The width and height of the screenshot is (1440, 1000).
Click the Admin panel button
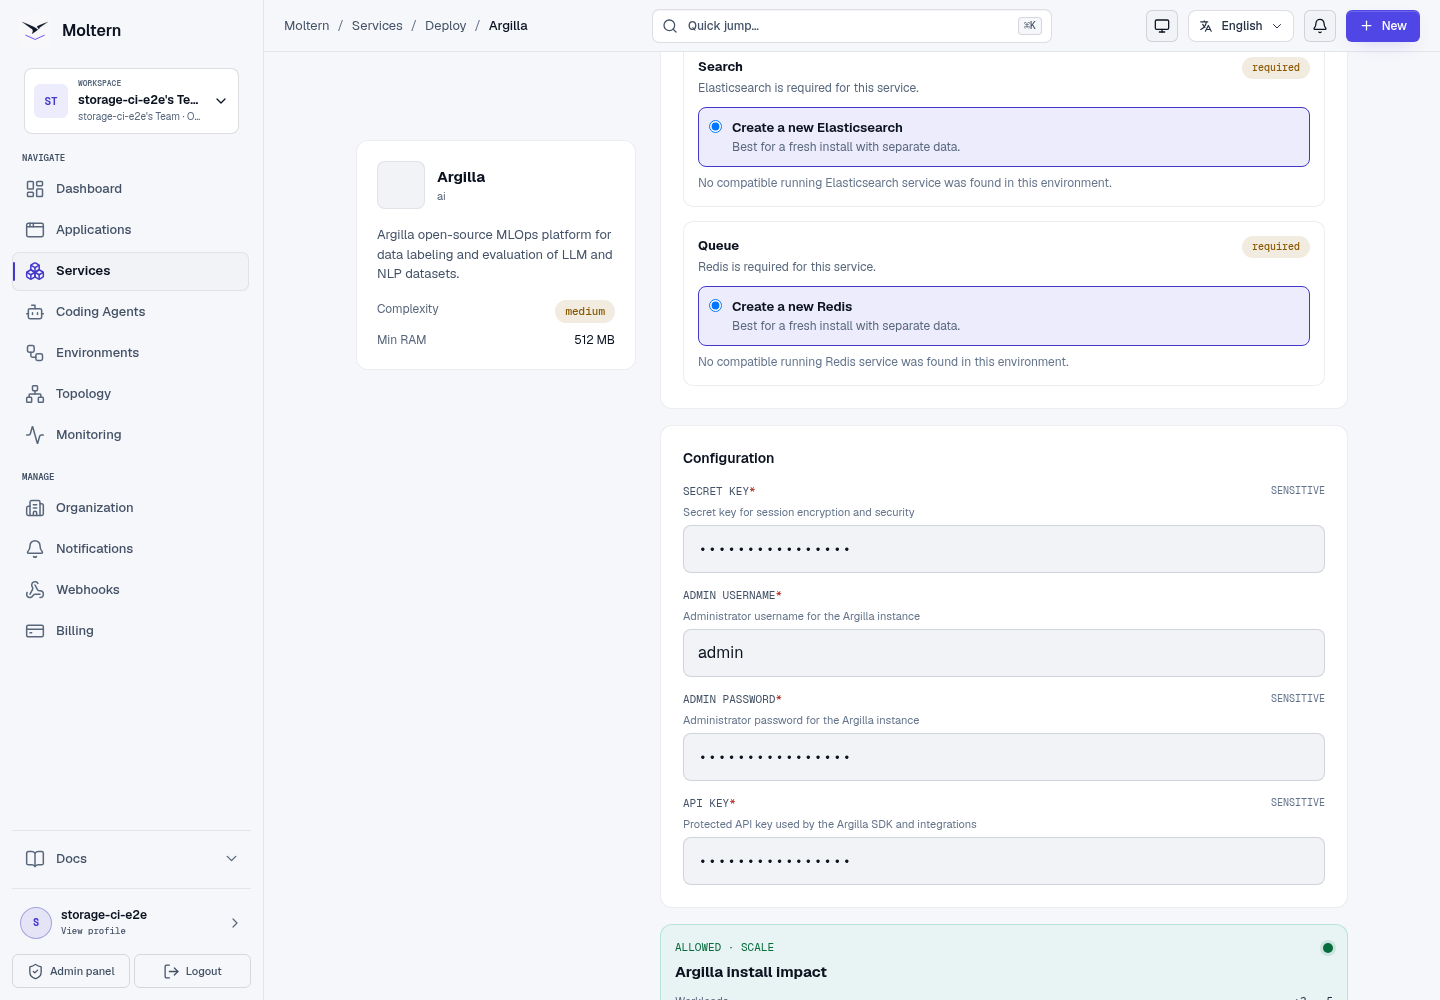[71, 971]
